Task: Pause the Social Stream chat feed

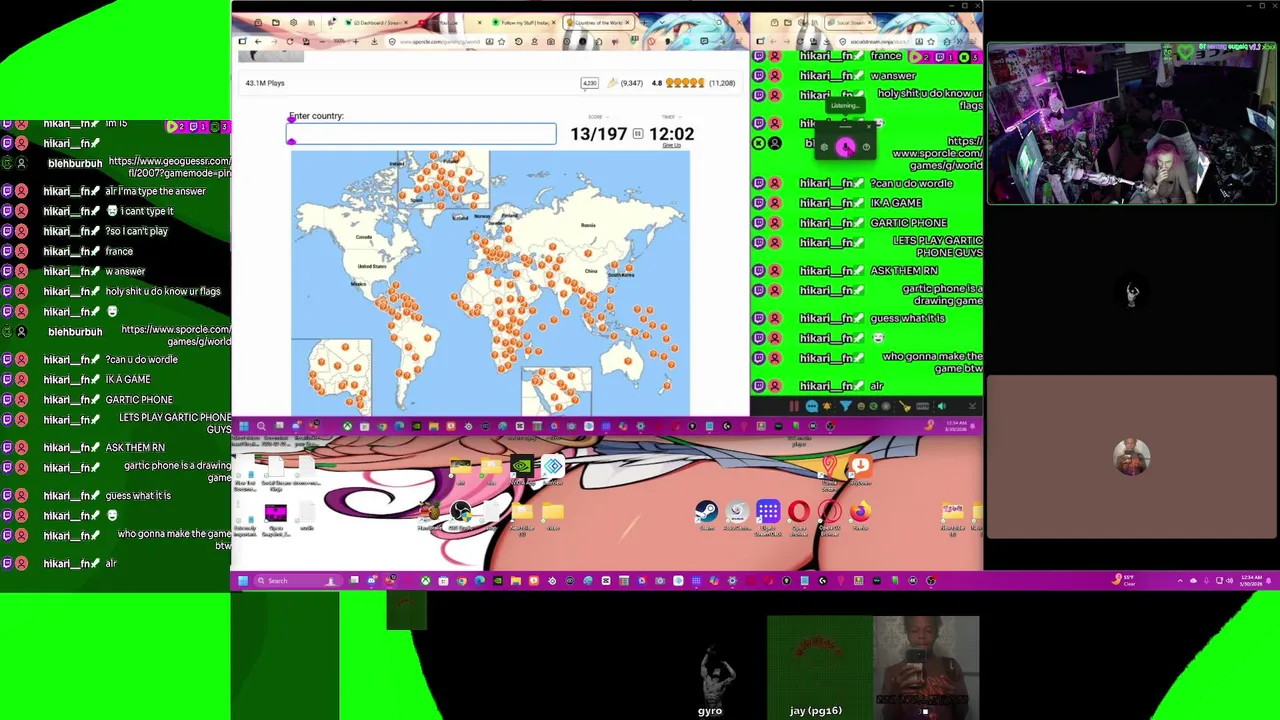Action: tap(794, 406)
